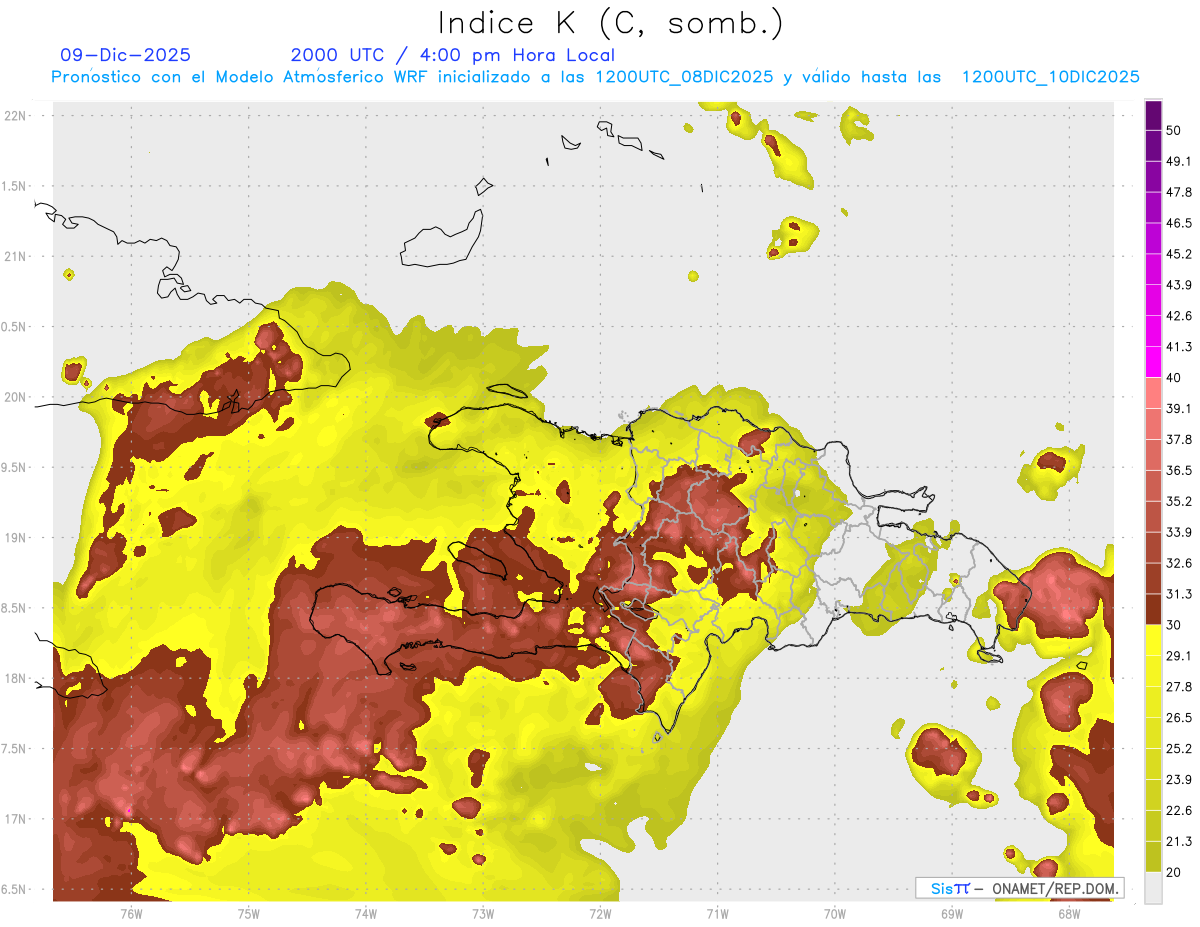Click the longitude label '73W'
Viewport: 1200px width, 927px height.
483,914
